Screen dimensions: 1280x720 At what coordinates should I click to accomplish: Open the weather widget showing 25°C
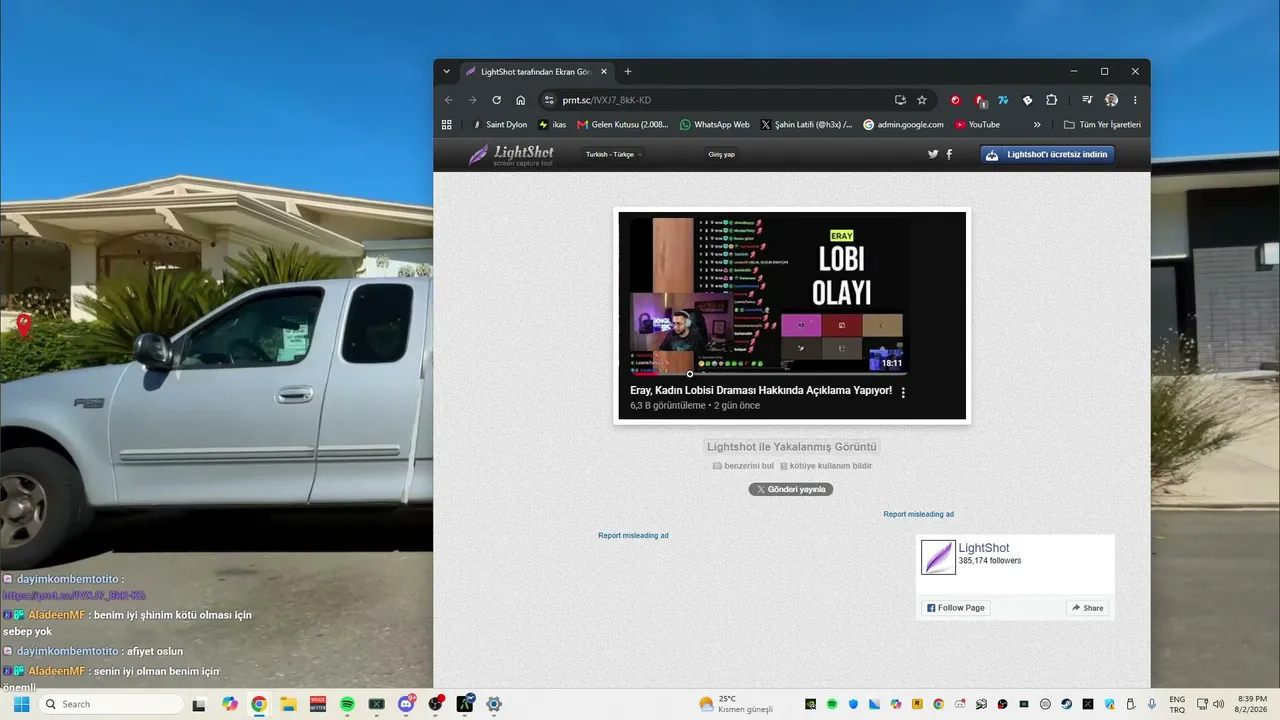tap(737, 704)
